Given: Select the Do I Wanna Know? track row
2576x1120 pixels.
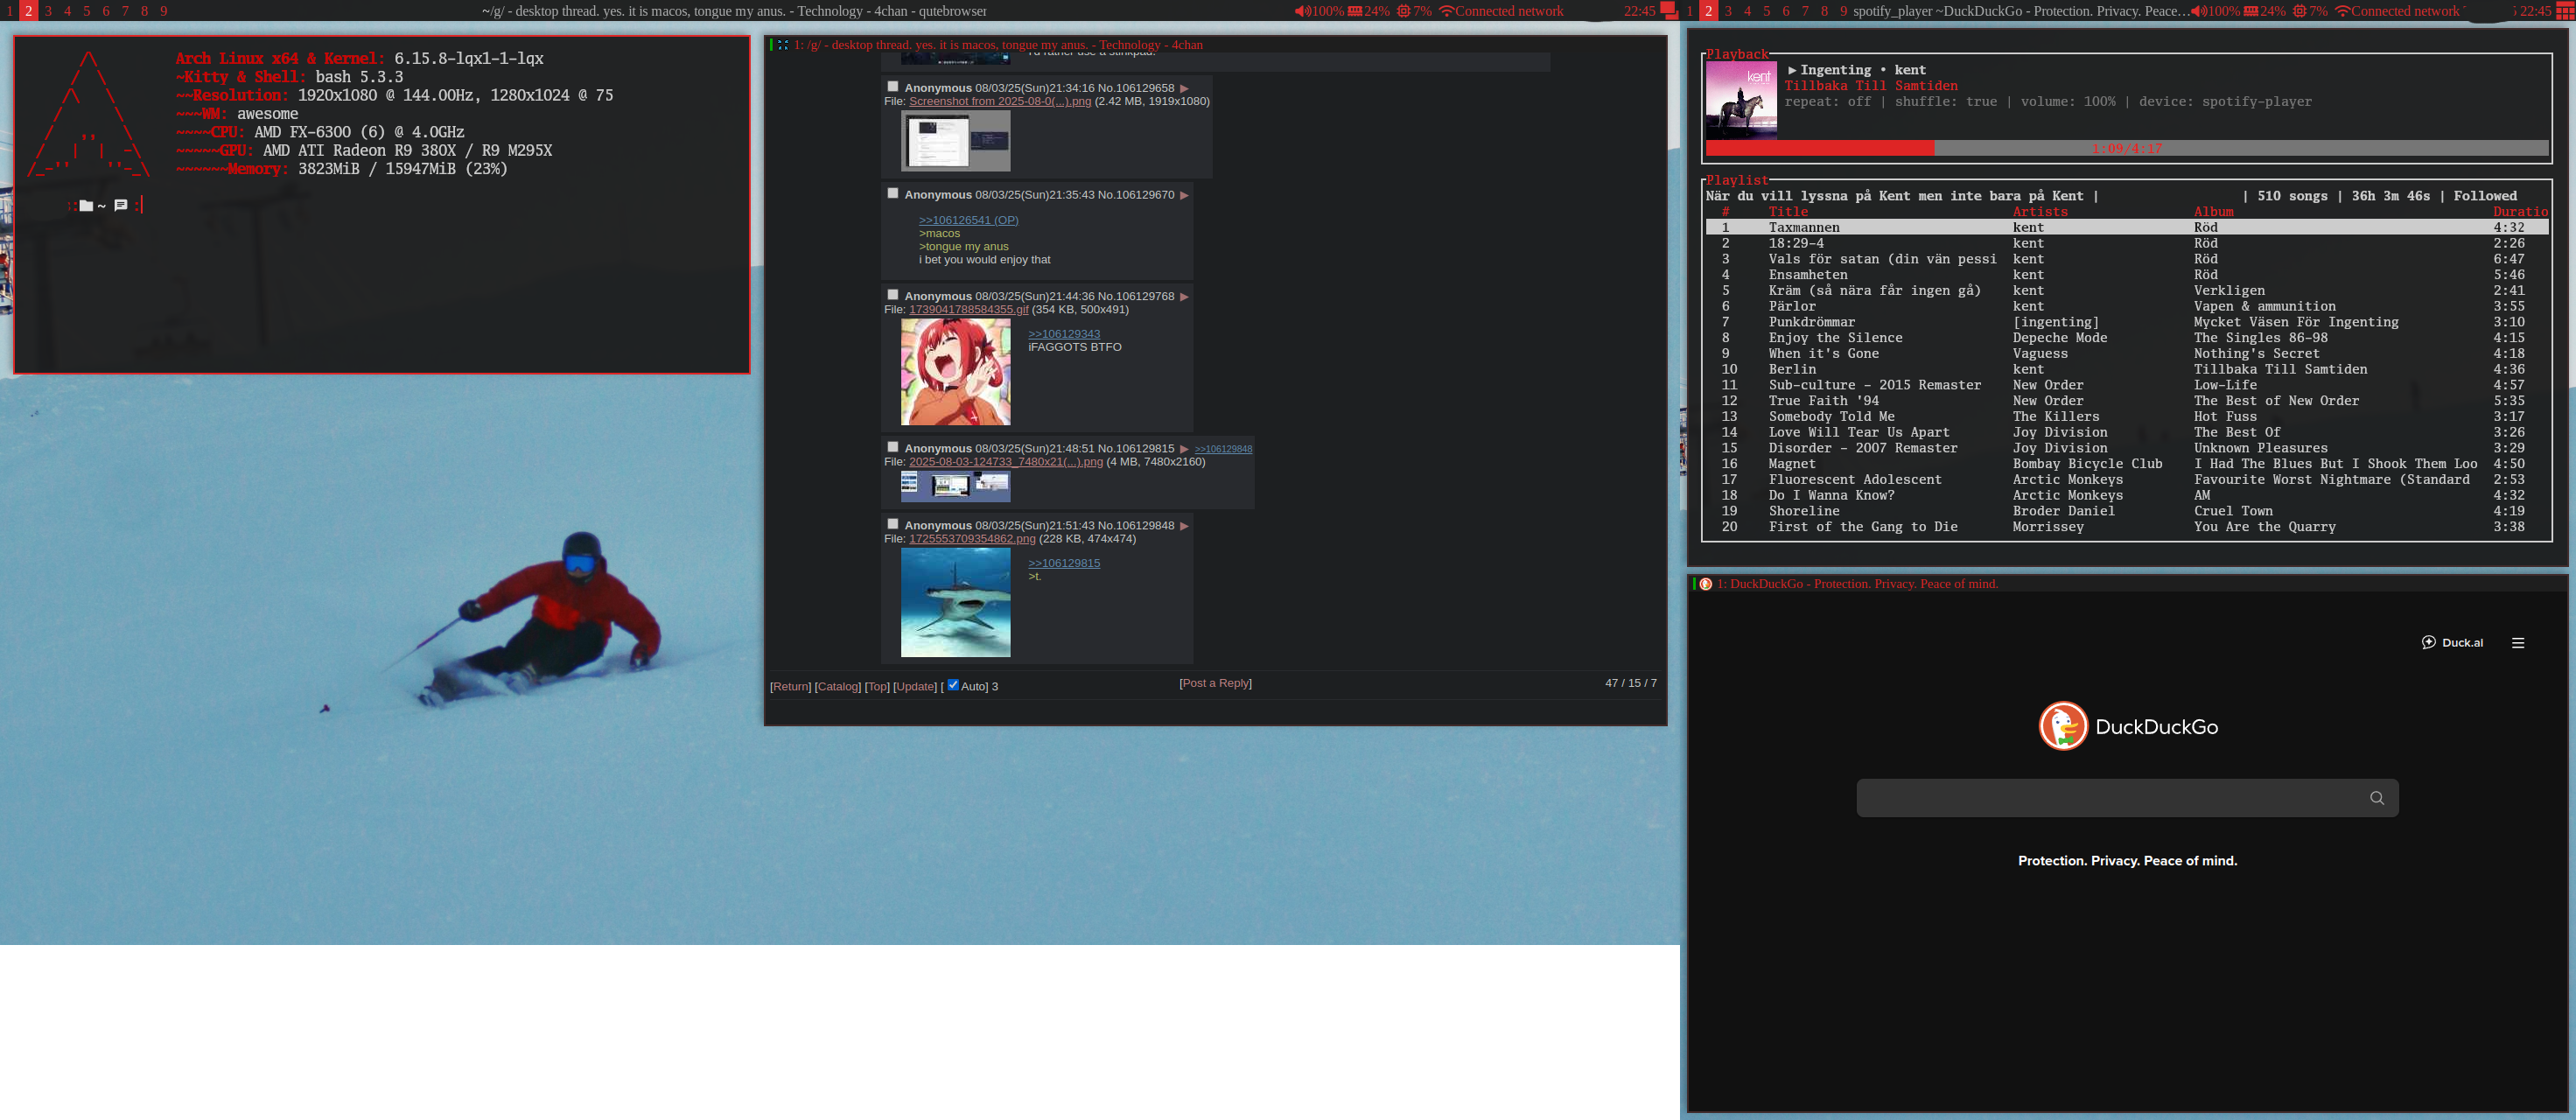Looking at the screenshot, I should 2127,496.
